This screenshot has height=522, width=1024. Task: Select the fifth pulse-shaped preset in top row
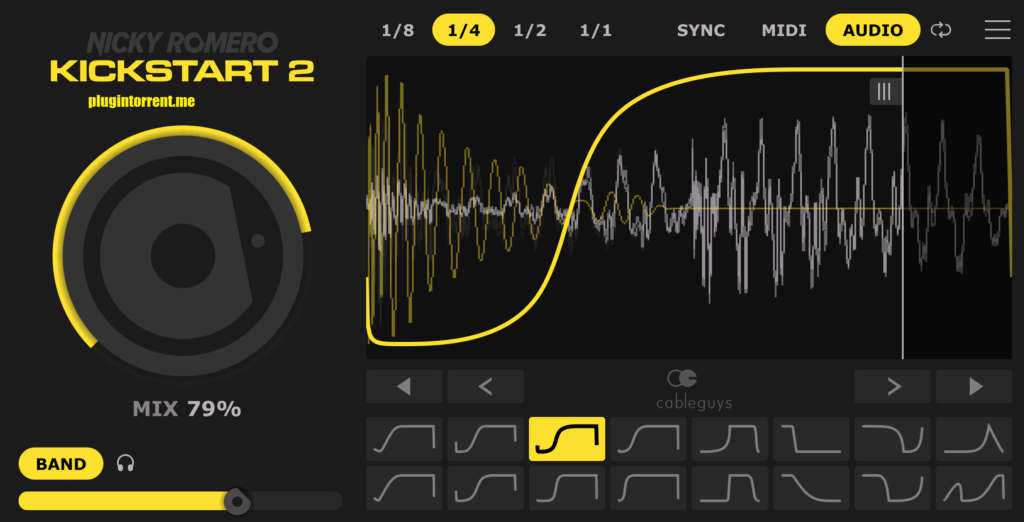729,439
